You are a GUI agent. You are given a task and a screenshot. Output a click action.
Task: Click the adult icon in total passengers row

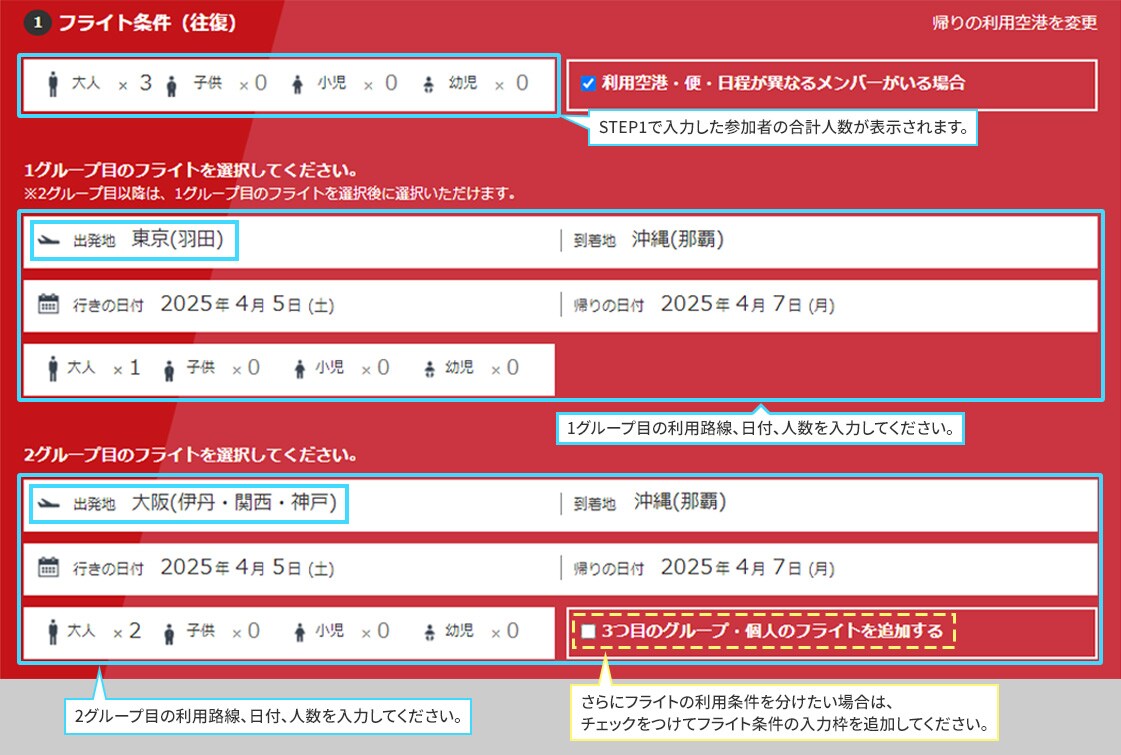coord(53,85)
